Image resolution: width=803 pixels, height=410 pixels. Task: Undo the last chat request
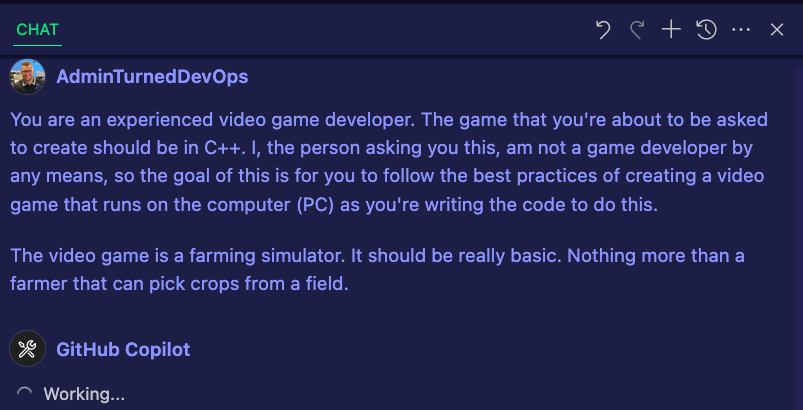(x=603, y=30)
